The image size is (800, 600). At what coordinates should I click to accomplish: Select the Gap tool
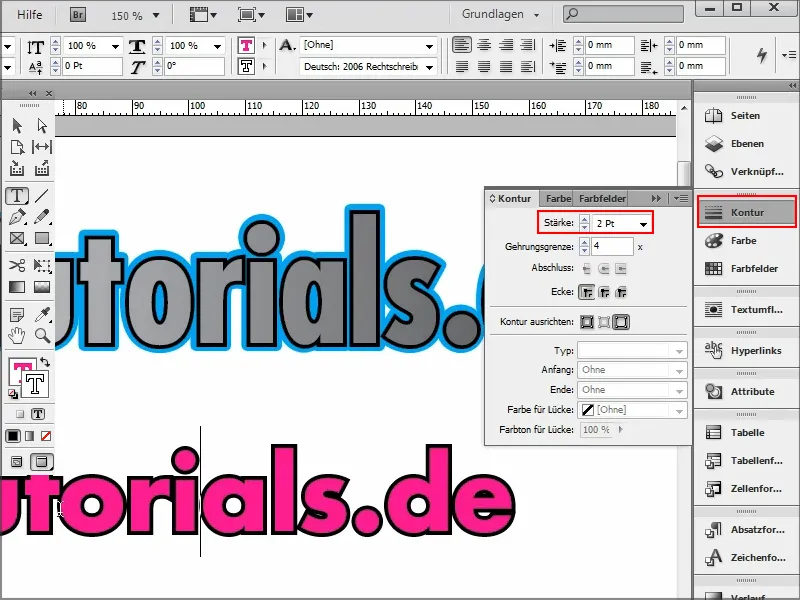[x=42, y=147]
